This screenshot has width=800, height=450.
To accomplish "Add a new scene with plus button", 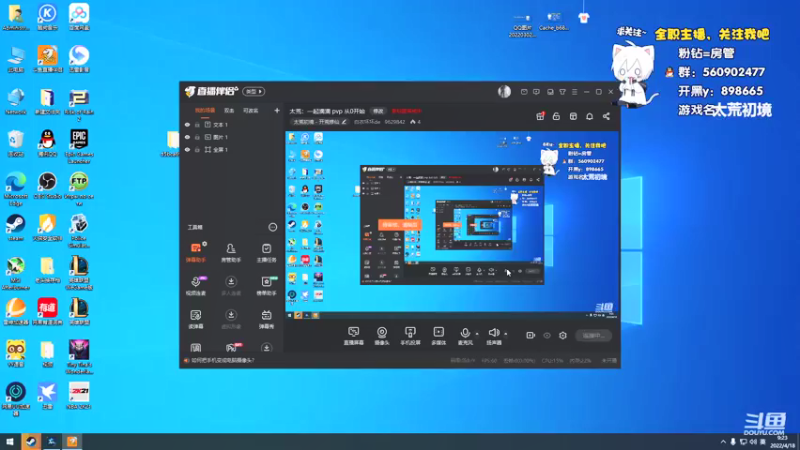I will tap(277, 110).
